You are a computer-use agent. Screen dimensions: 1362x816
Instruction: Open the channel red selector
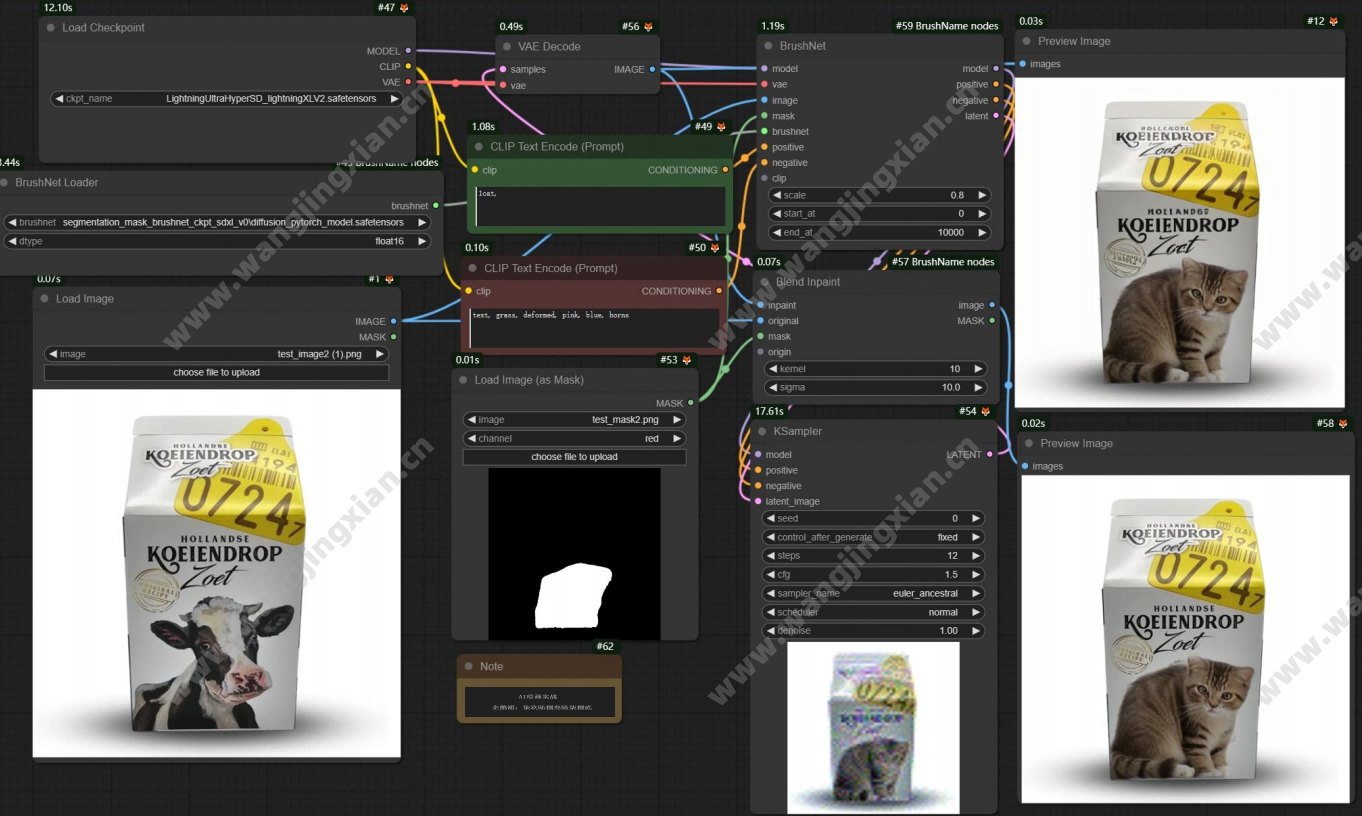coord(574,438)
